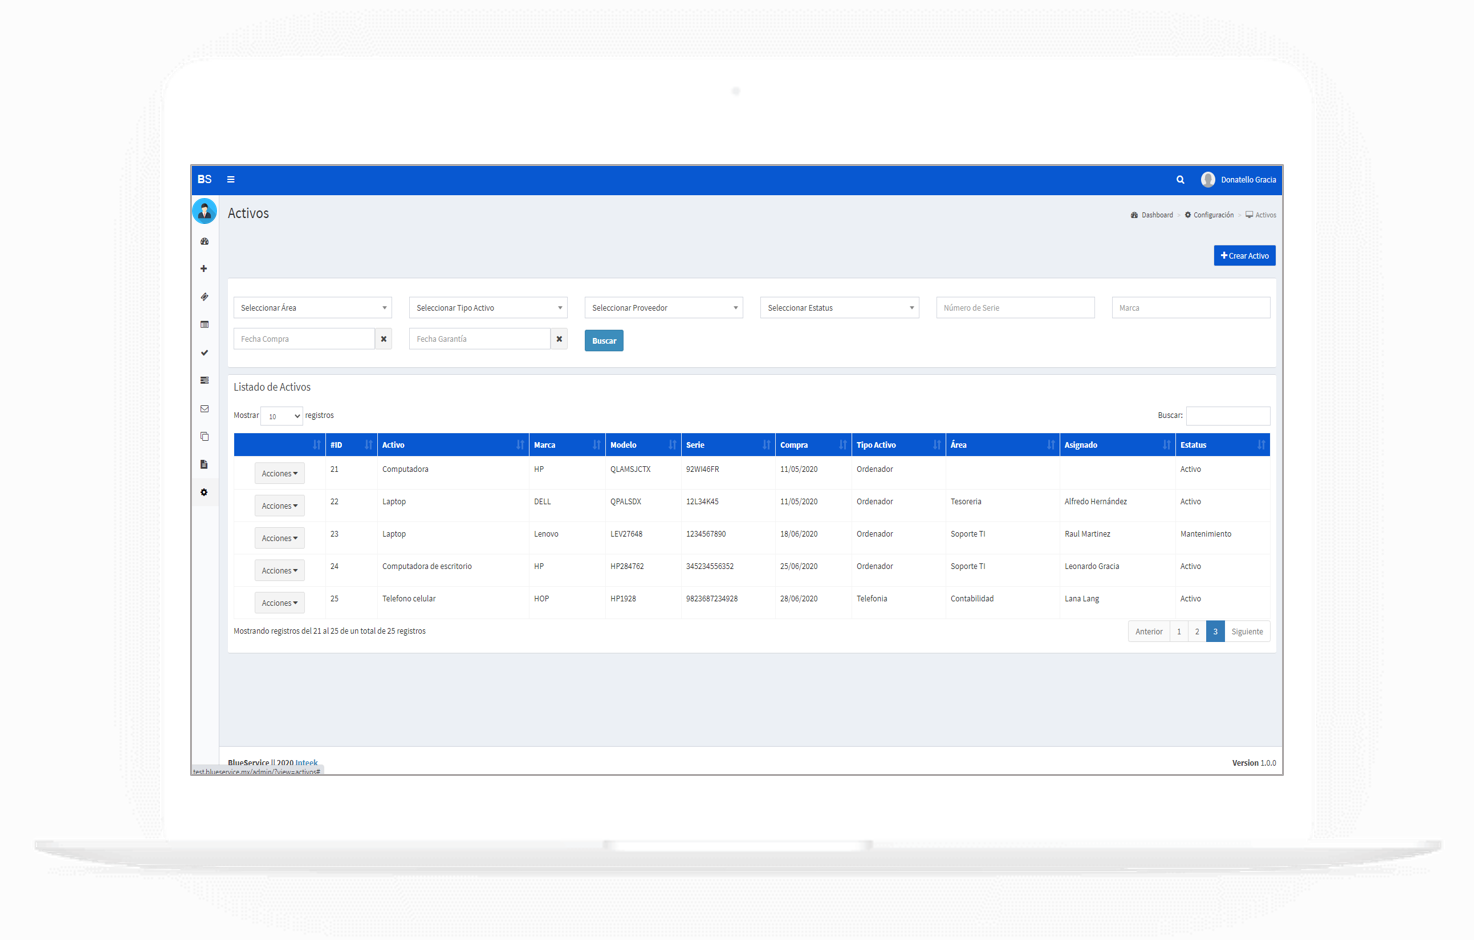The height and width of the screenshot is (940, 1474).
Task: Open the Seleccionar Estatus dropdown
Action: tap(839, 308)
